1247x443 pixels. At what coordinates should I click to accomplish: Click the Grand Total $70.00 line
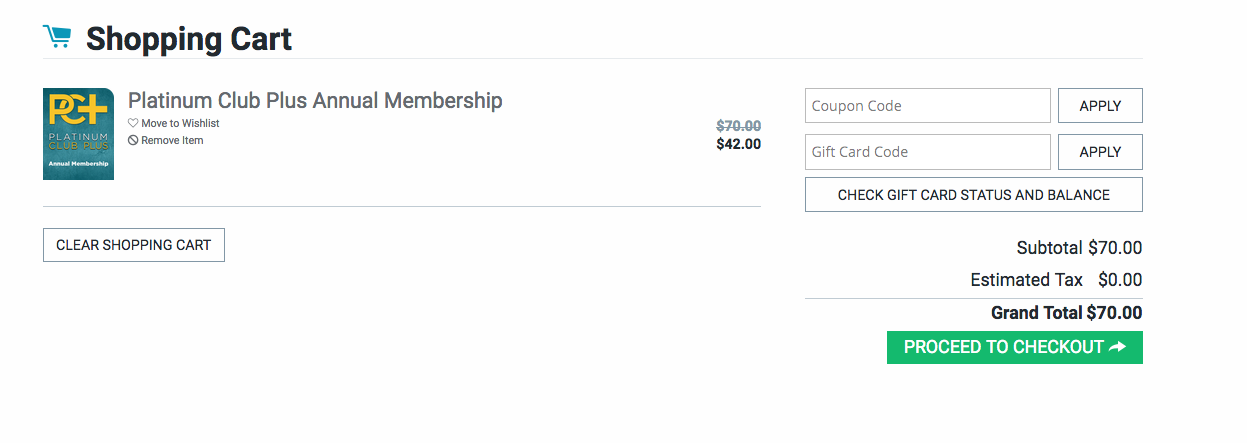(1066, 313)
